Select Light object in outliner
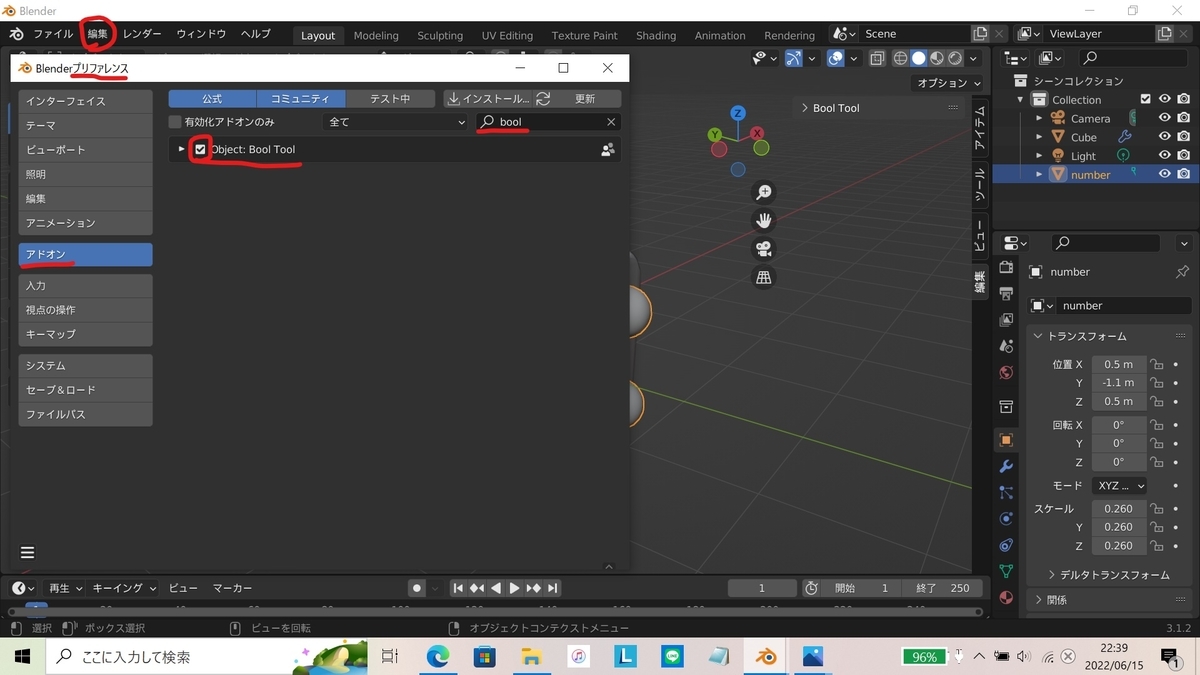The height and width of the screenshot is (675, 1200). [x=1083, y=156]
